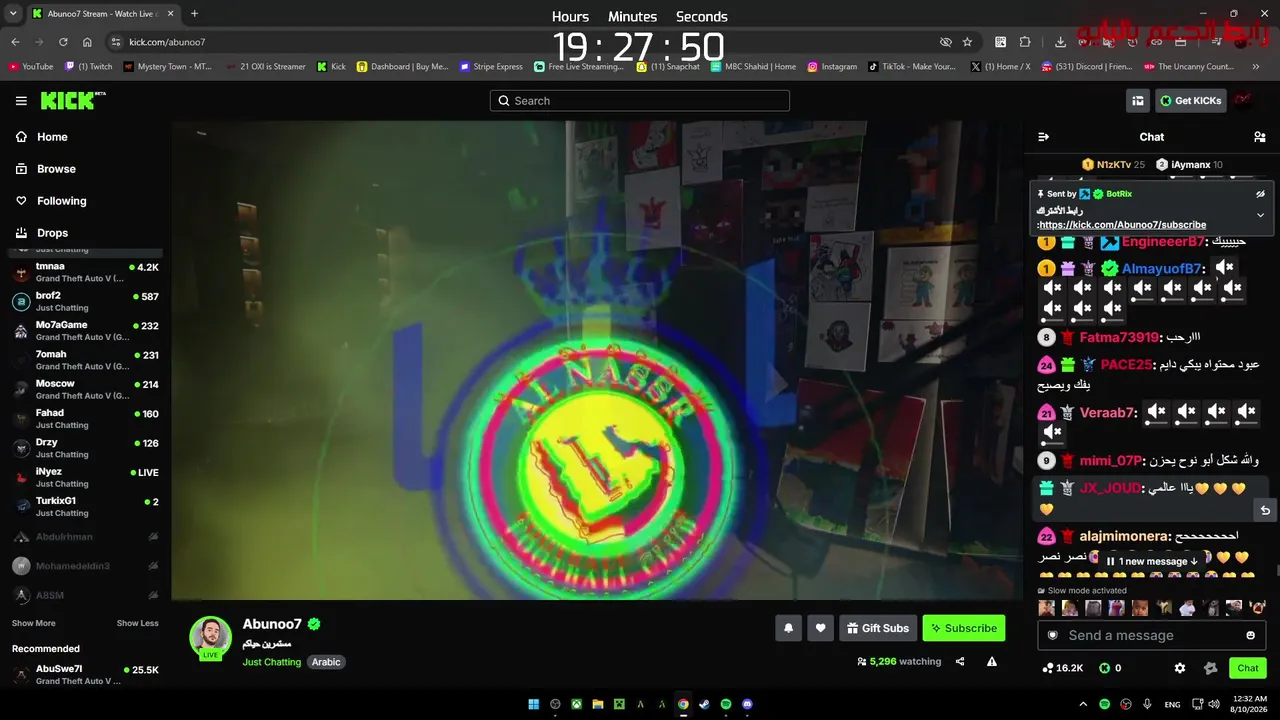
Task: Click the first quick emote in chat
Action: coord(1047,608)
